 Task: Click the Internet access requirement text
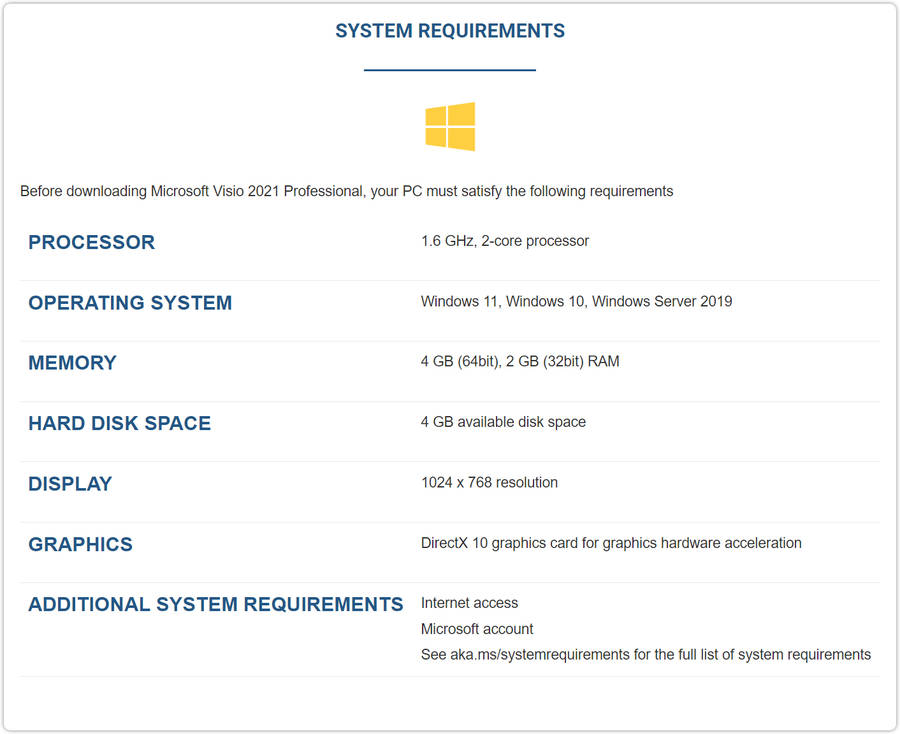click(x=469, y=603)
